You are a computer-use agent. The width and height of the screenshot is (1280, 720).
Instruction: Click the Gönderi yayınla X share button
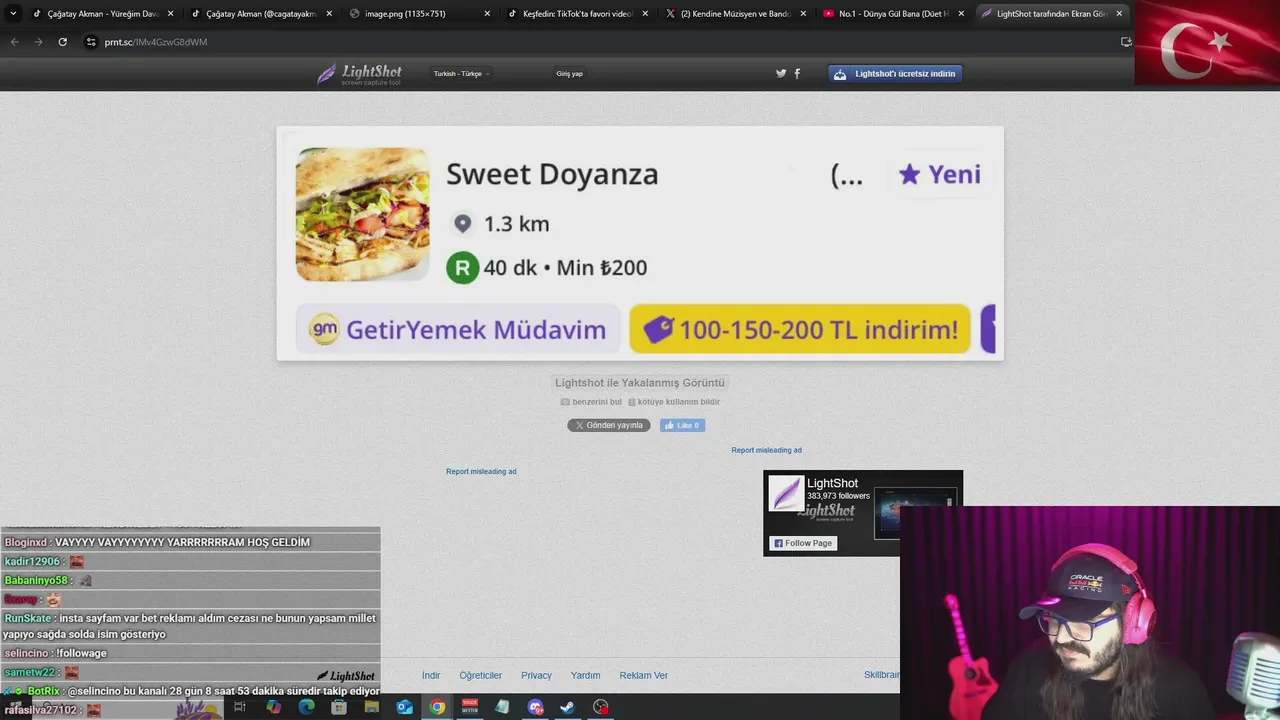609,425
